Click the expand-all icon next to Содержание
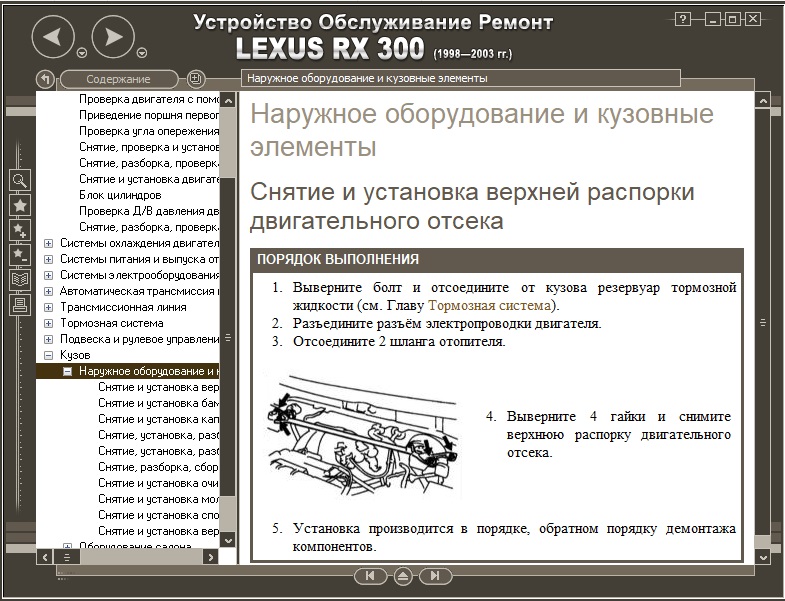 195,79
